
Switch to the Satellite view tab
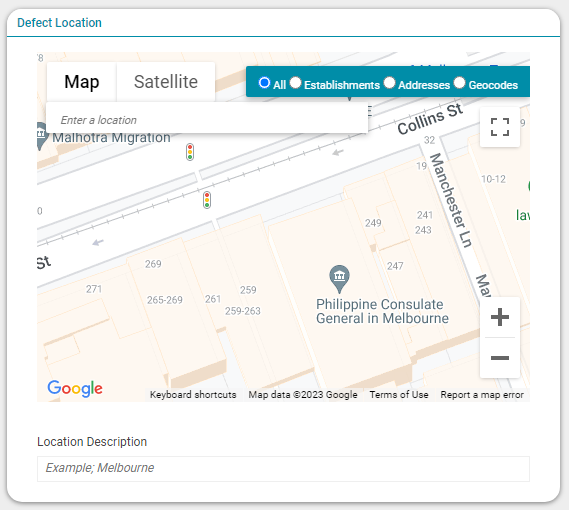pyautogui.click(x=166, y=82)
